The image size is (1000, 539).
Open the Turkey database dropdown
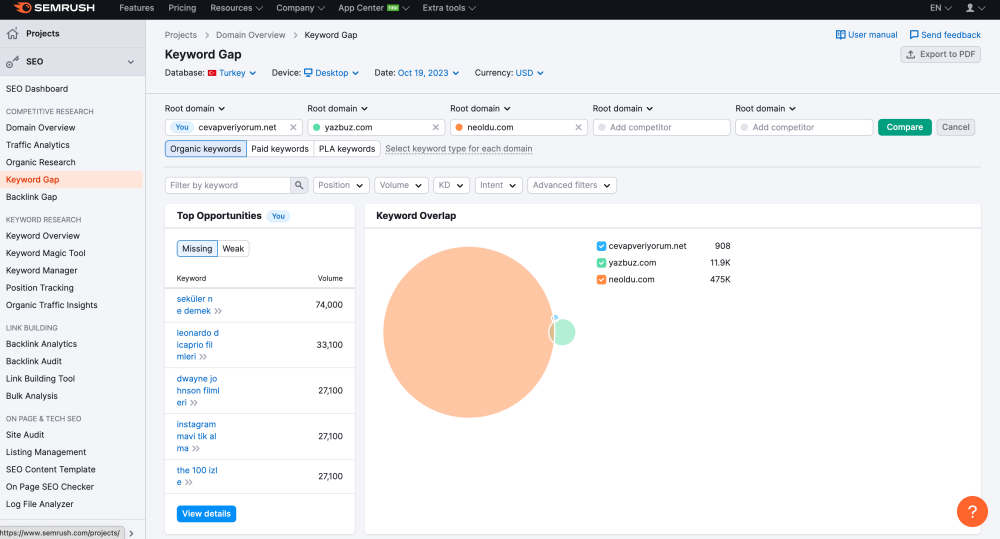click(x=237, y=73)
